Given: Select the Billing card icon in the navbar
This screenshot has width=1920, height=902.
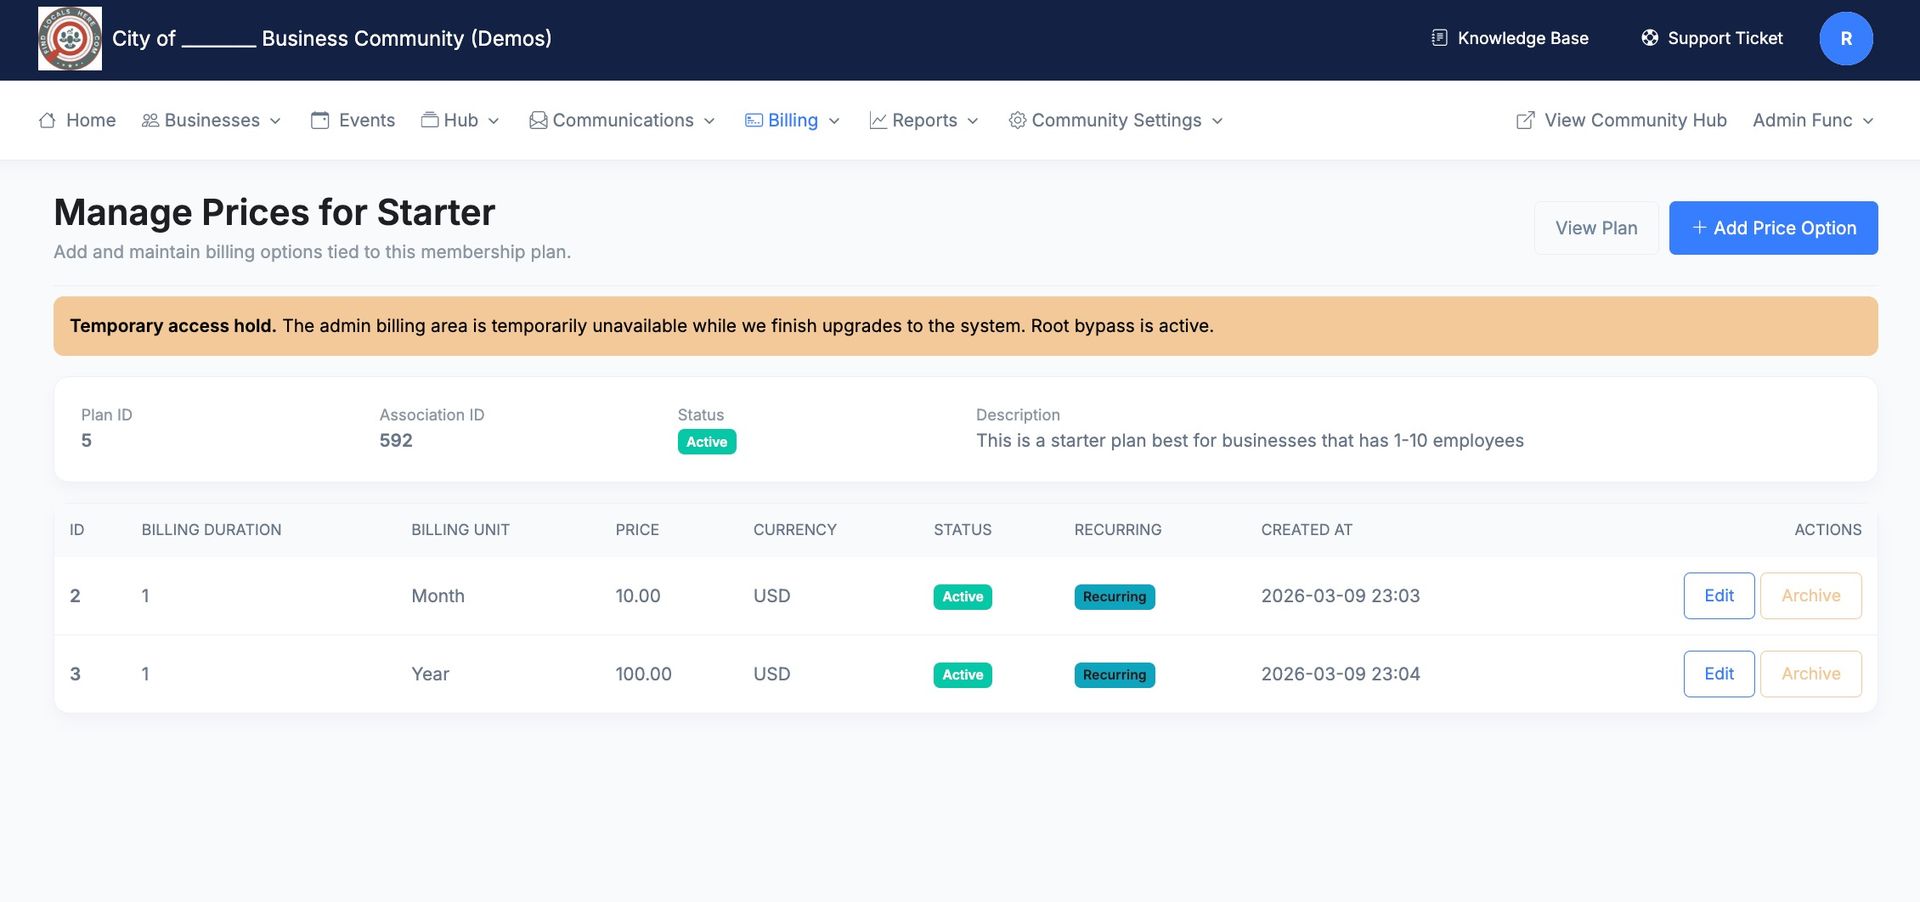Looking at the screenshot, I should pos(752,119).
